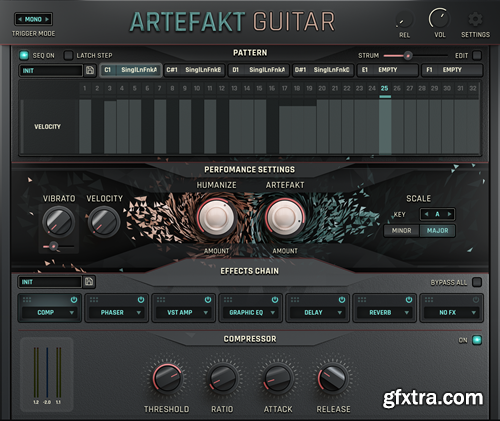Toggle the SEQ ON switch

24,55
